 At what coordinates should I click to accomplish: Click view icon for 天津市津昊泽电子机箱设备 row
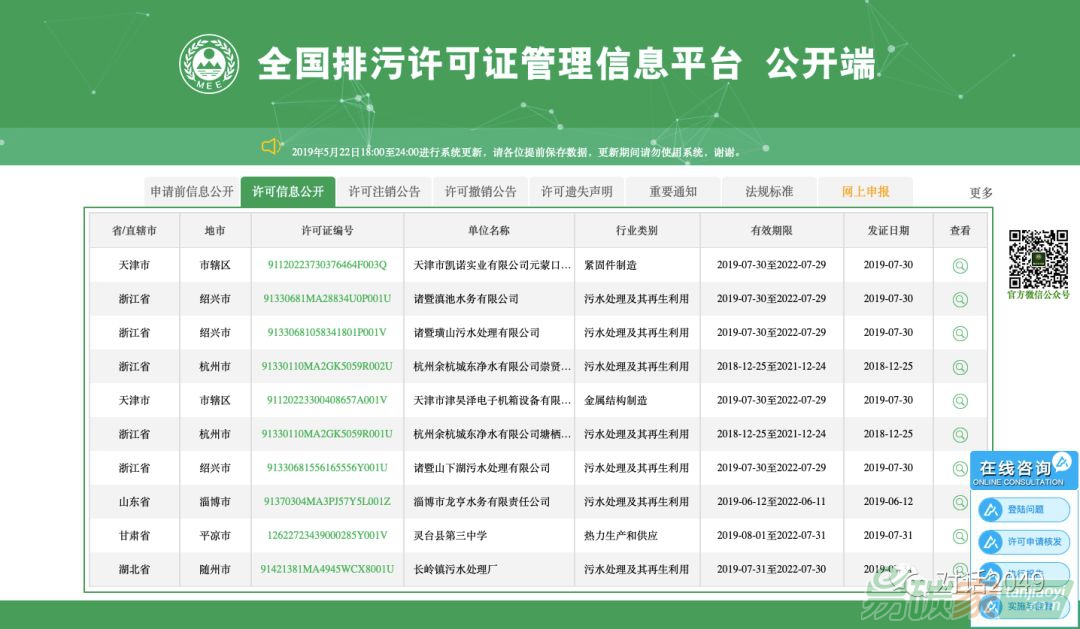click(x=960, y=401)
